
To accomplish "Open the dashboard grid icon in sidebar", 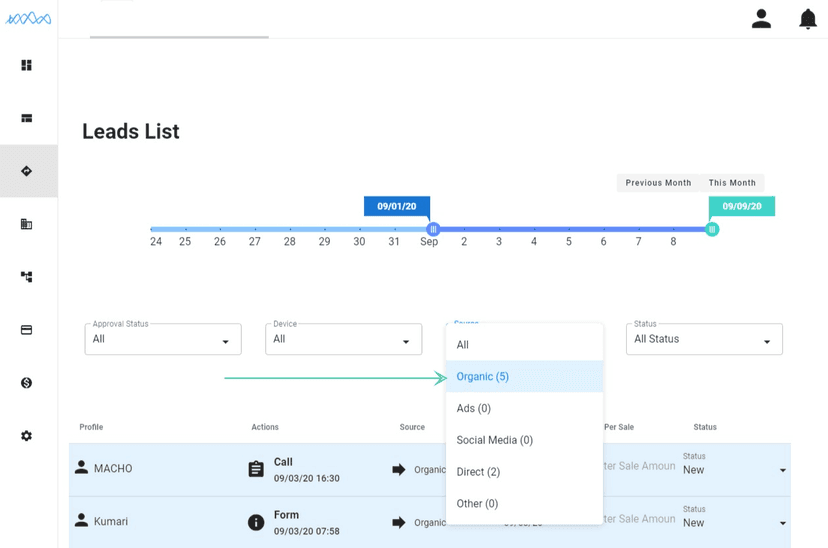I will 27,65.
